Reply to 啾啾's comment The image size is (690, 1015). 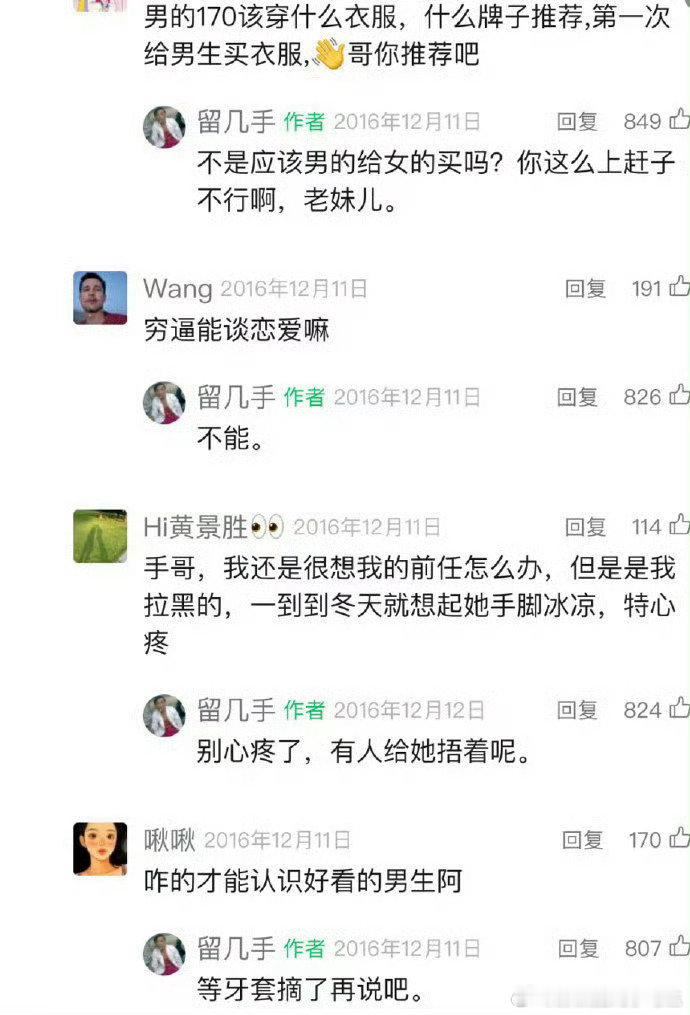coord(583,840)
